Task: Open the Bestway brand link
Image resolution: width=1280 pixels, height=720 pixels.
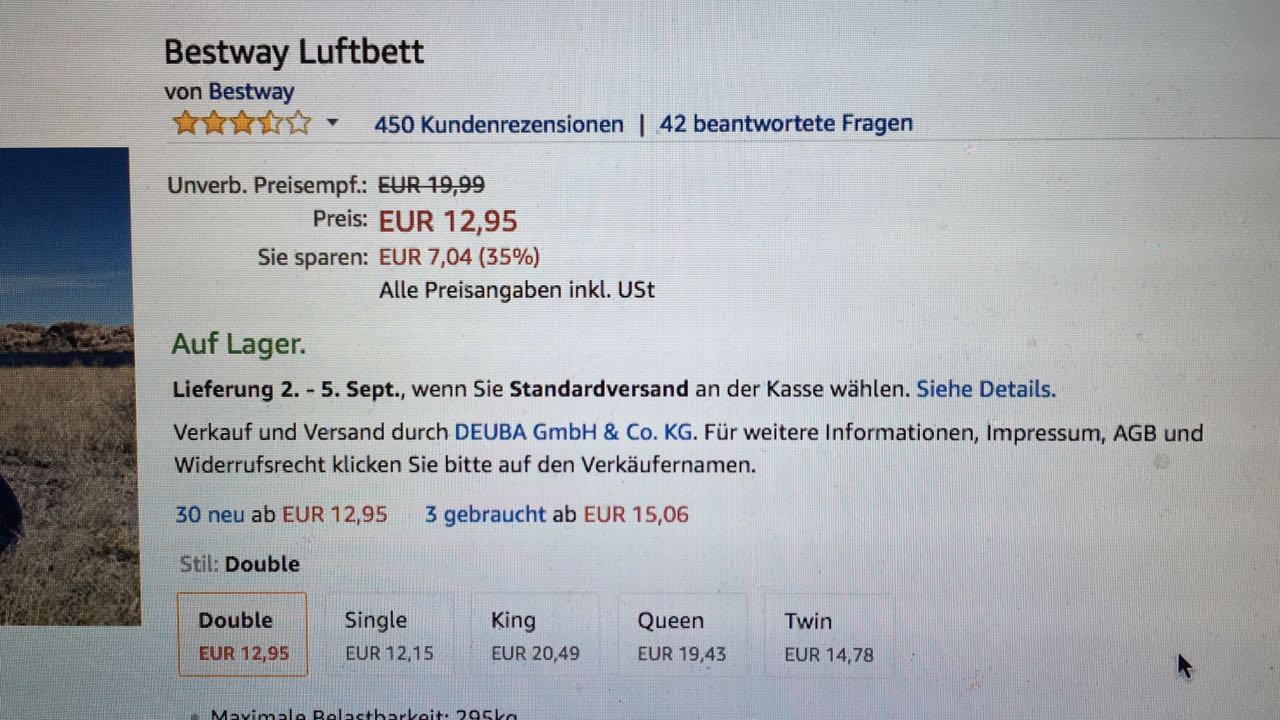Action: point(251,92)
